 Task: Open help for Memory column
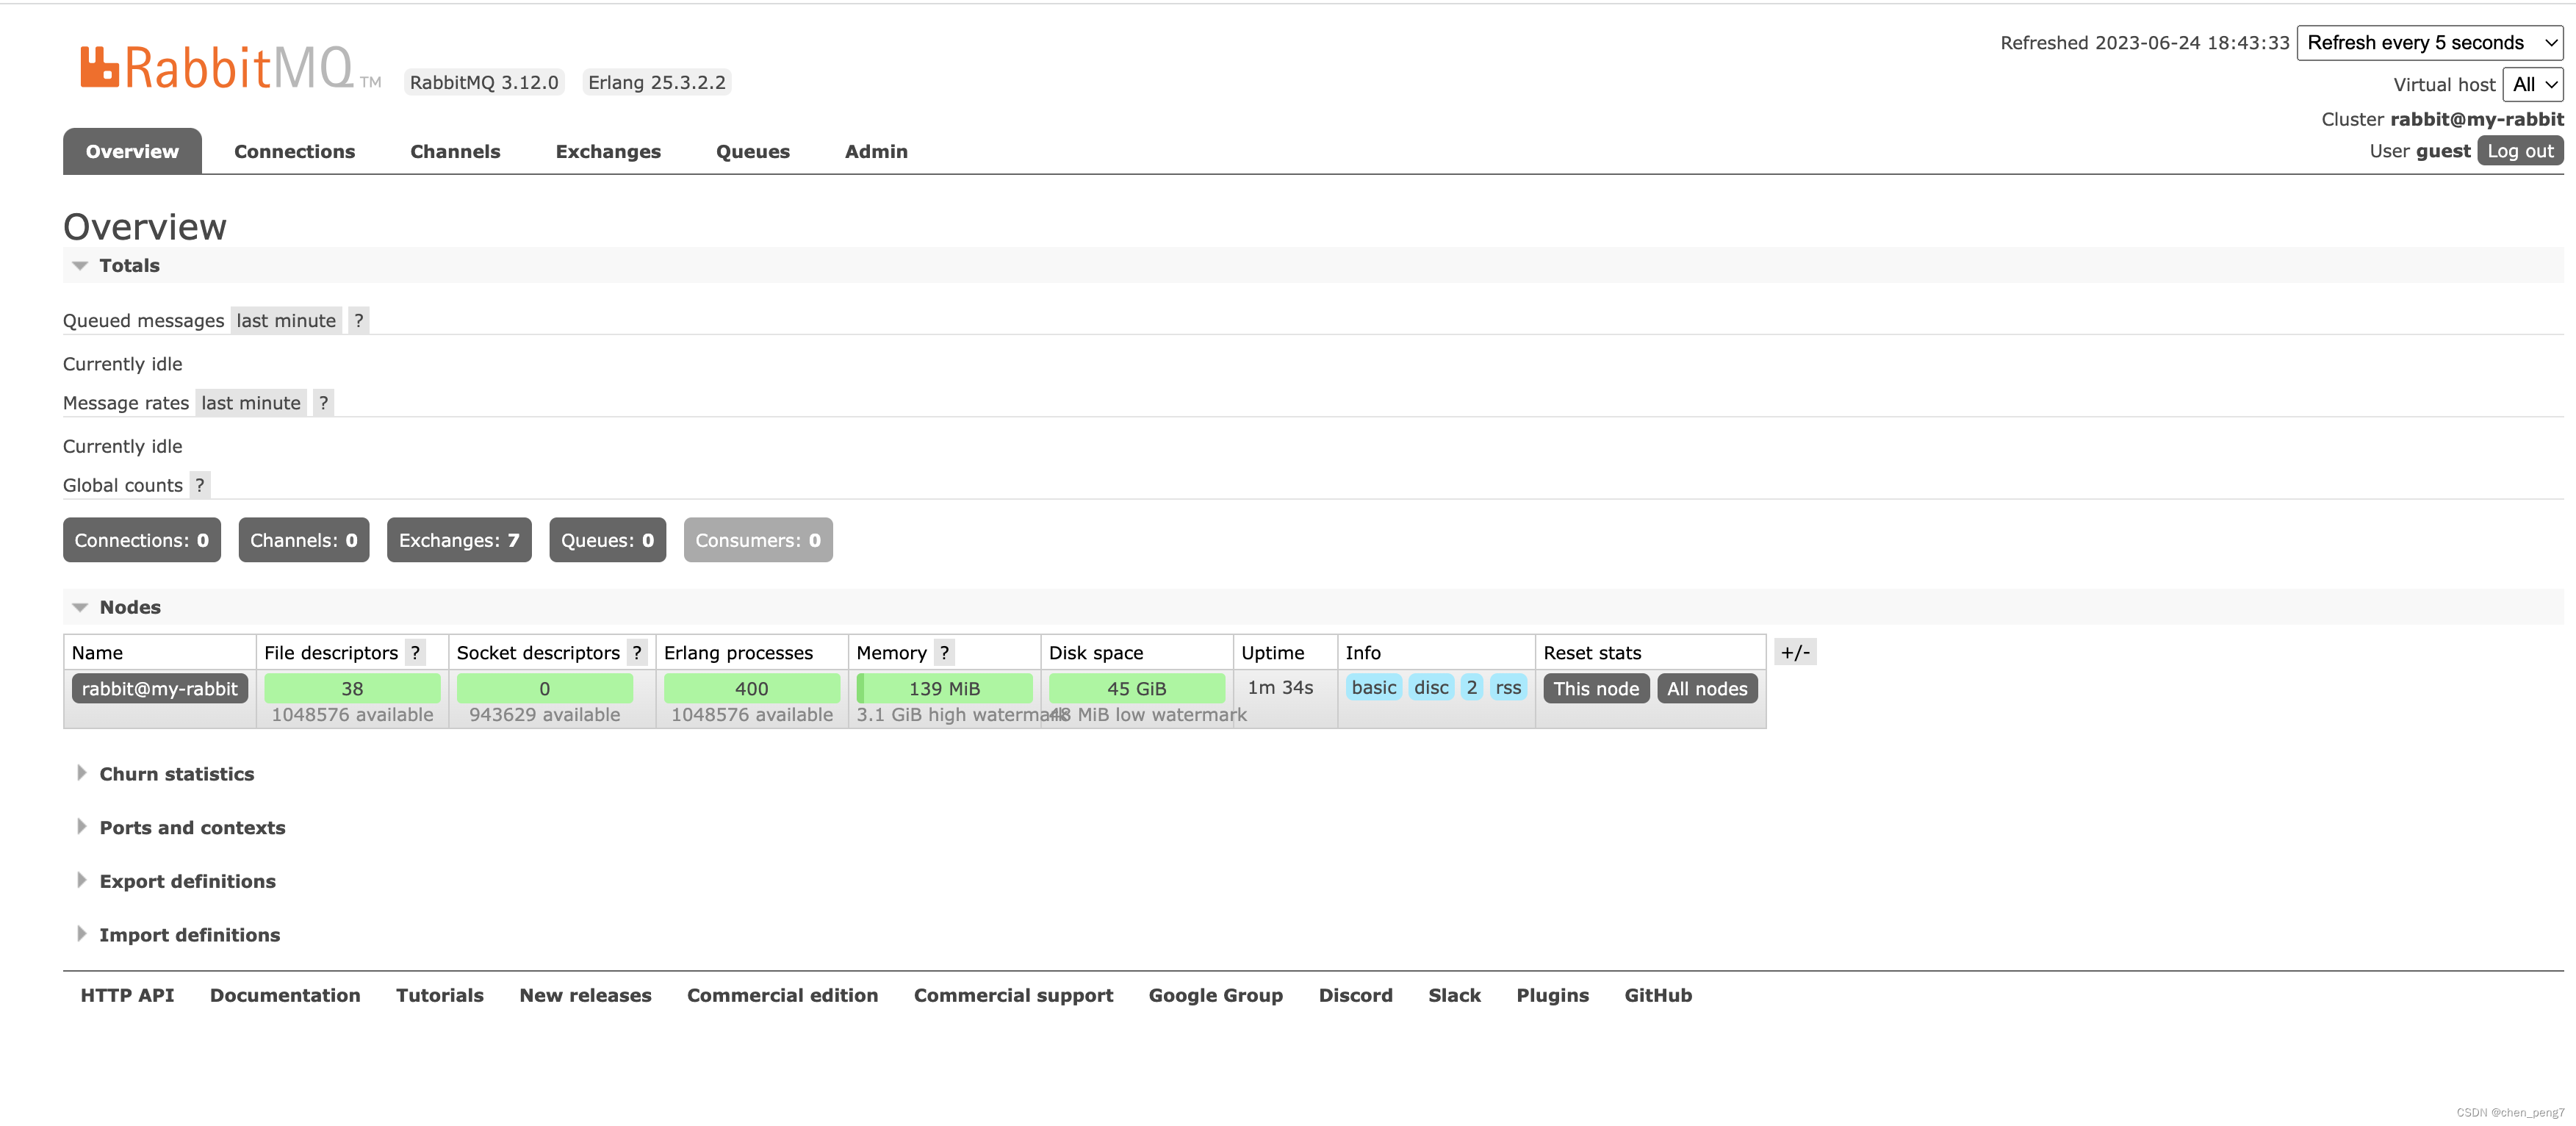tap(944, 653)
